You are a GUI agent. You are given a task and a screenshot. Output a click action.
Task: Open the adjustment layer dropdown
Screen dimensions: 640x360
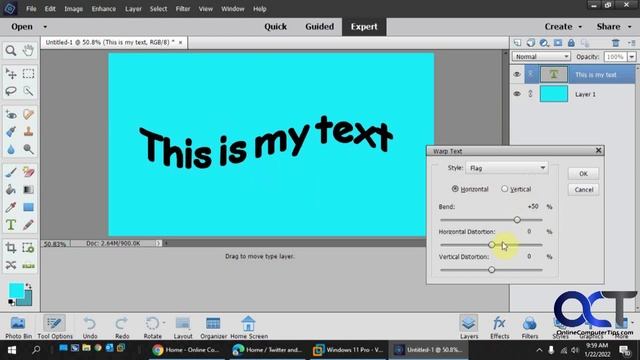544,43
